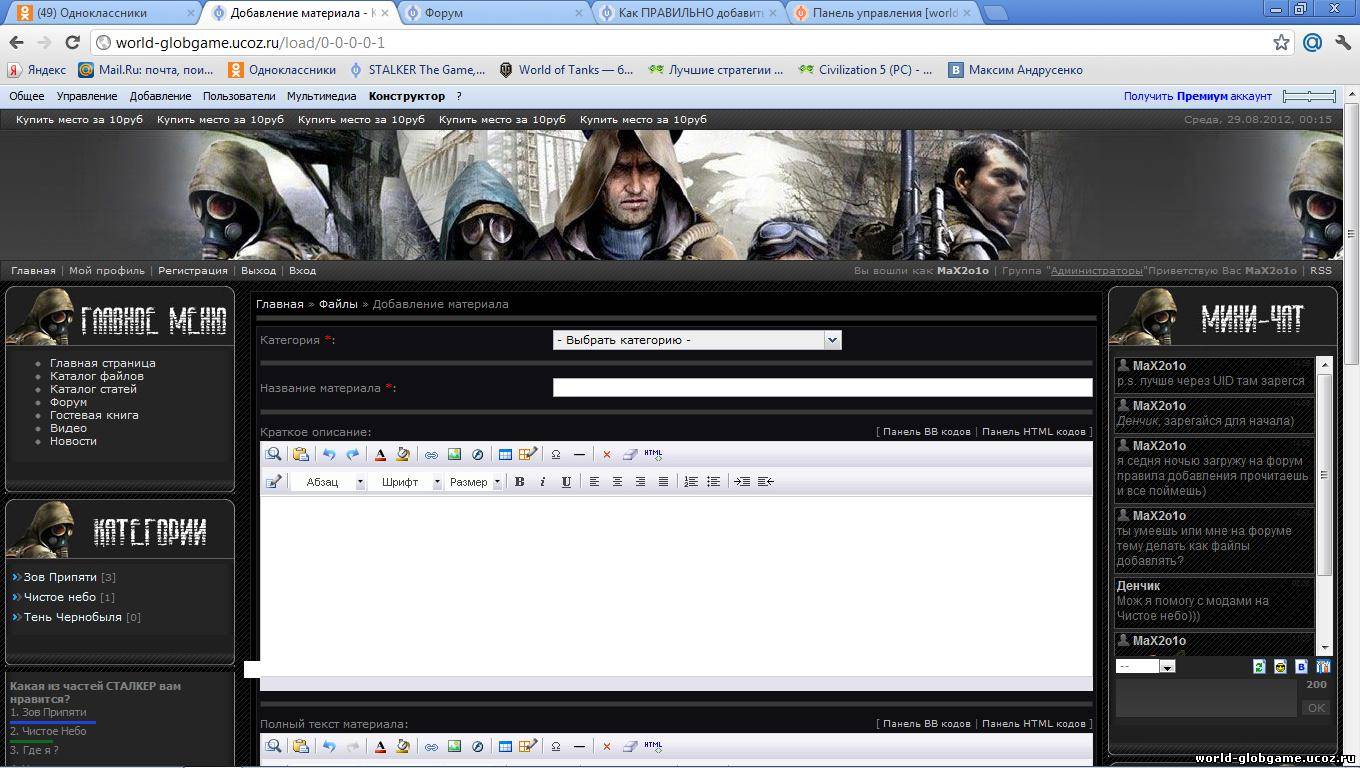Center text in Краткое описание editor
The height and width of the screenshot is (768, 1360).
pyautogui.click(x=617, y=482)
